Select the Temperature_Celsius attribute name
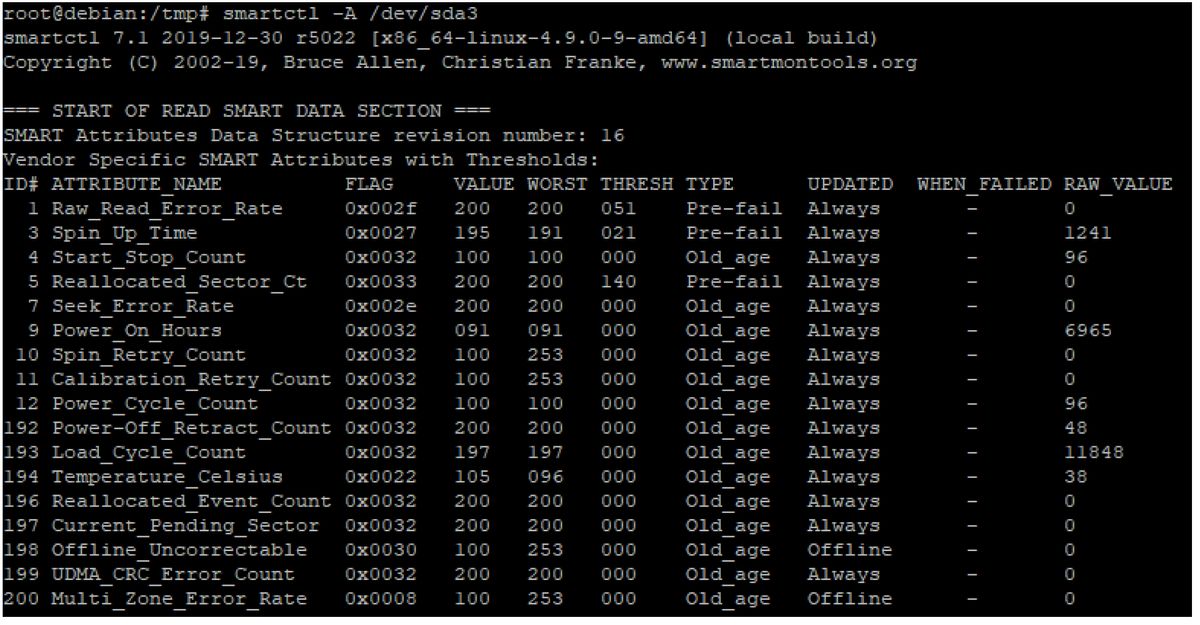This screenshot has width=1200, height=625. [168, 477]
